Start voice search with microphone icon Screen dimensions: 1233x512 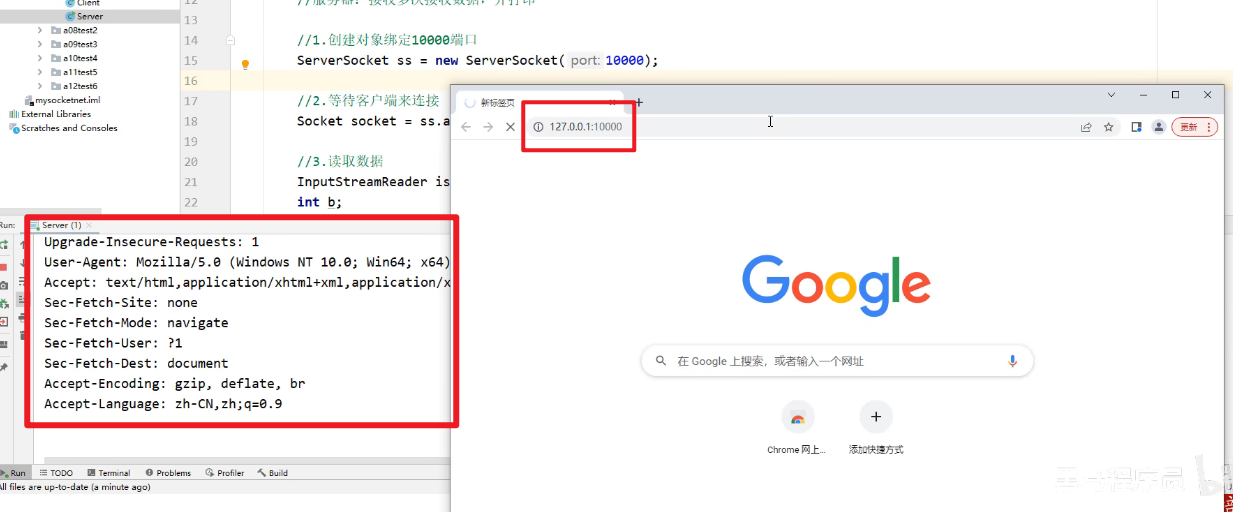coord(1012,361)
